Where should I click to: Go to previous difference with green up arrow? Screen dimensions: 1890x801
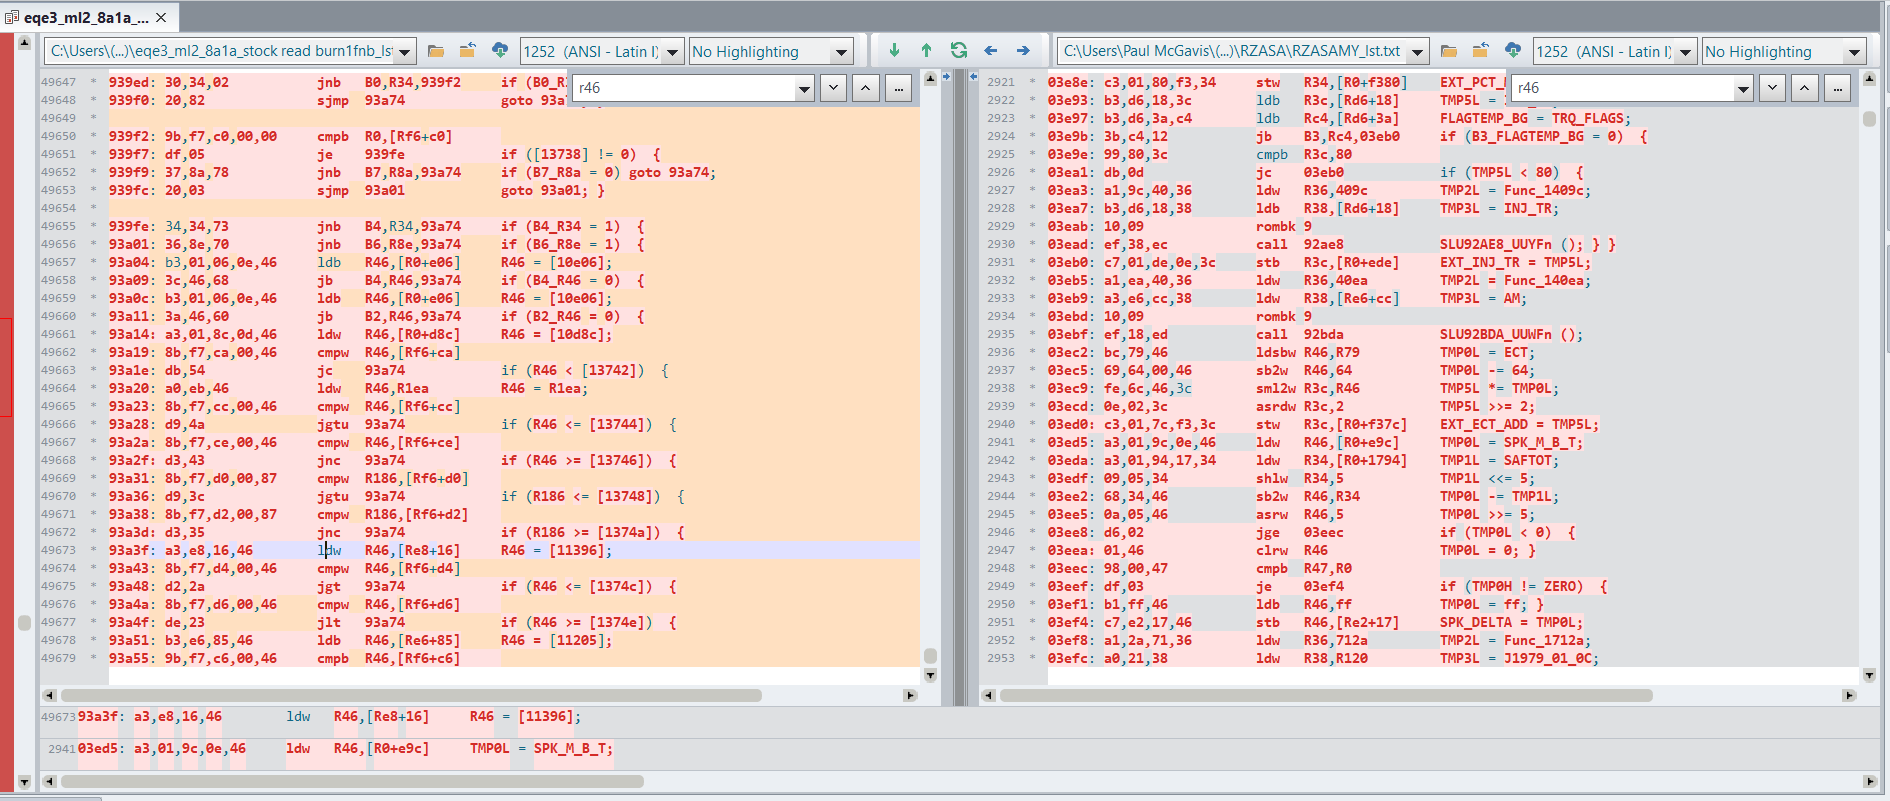tap(926, 51)
